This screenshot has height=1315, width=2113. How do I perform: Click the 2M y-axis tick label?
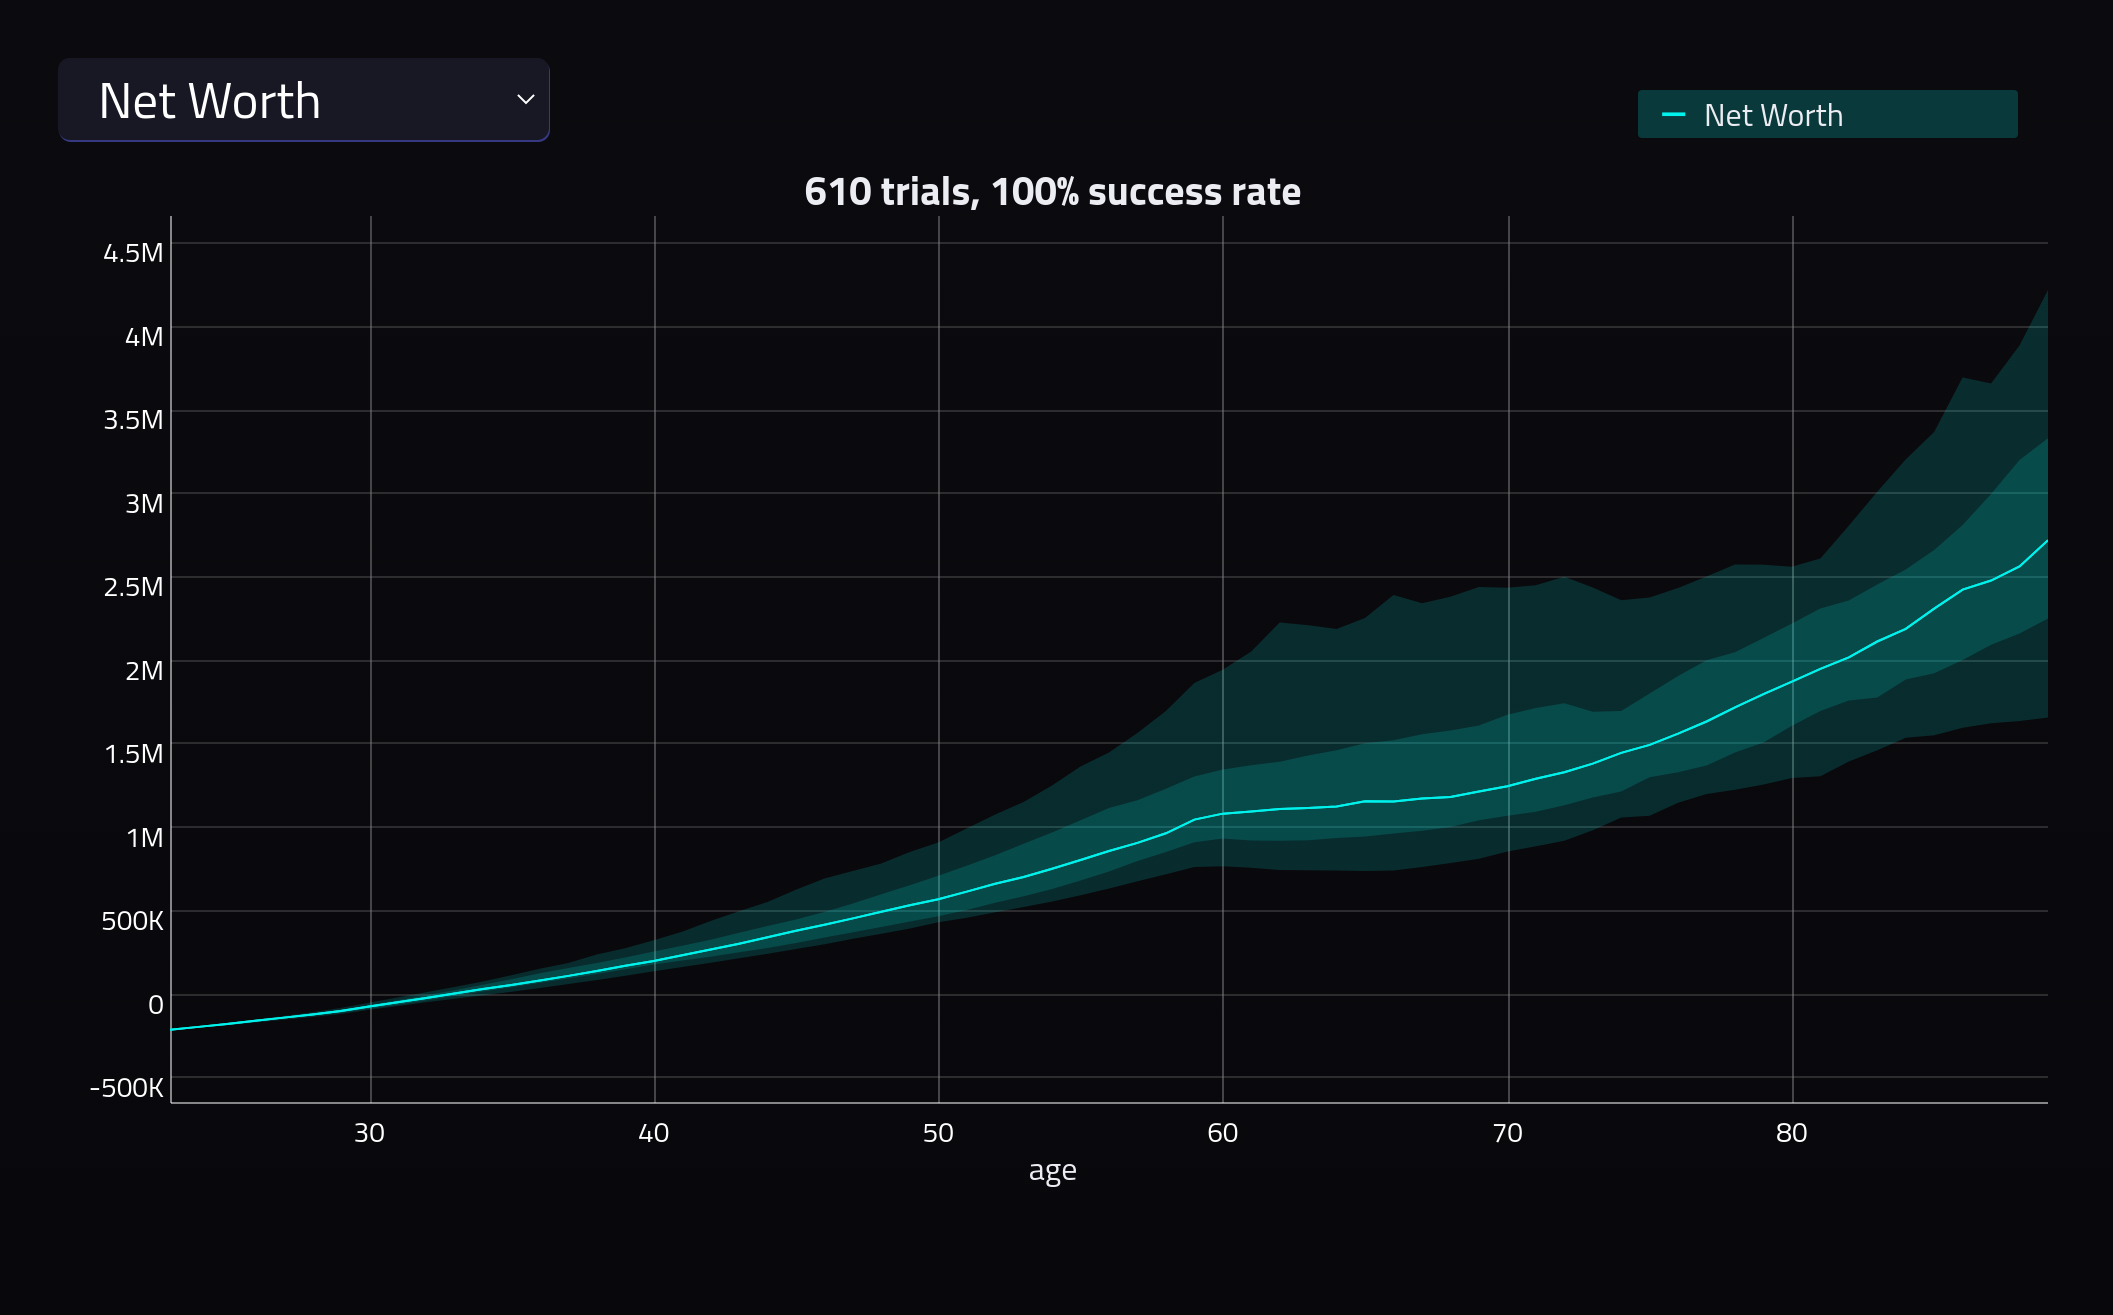pos(144,671)
